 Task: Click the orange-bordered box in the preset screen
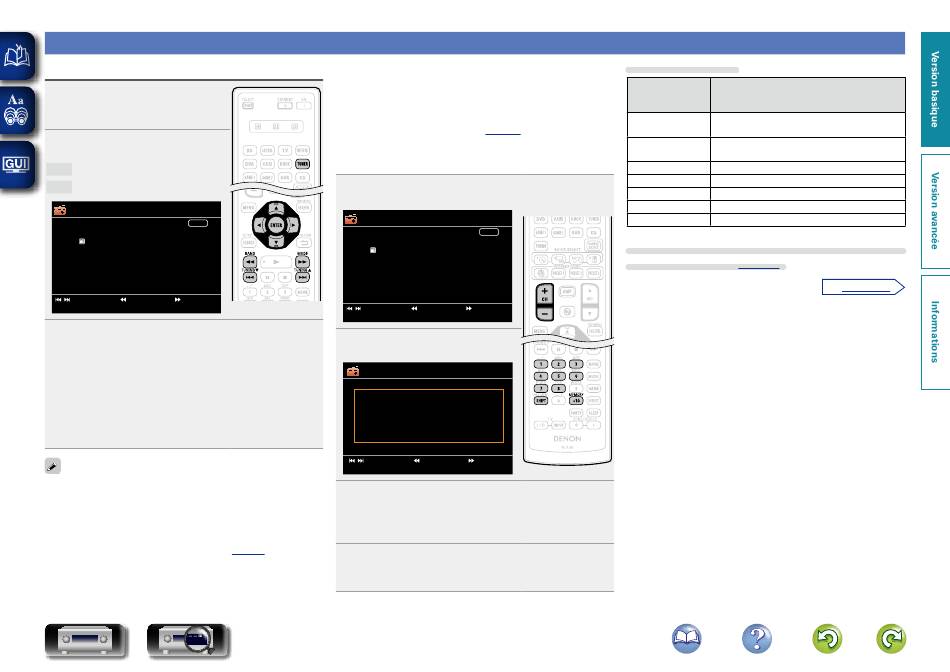pyautogui.click(x=428, y=416)
